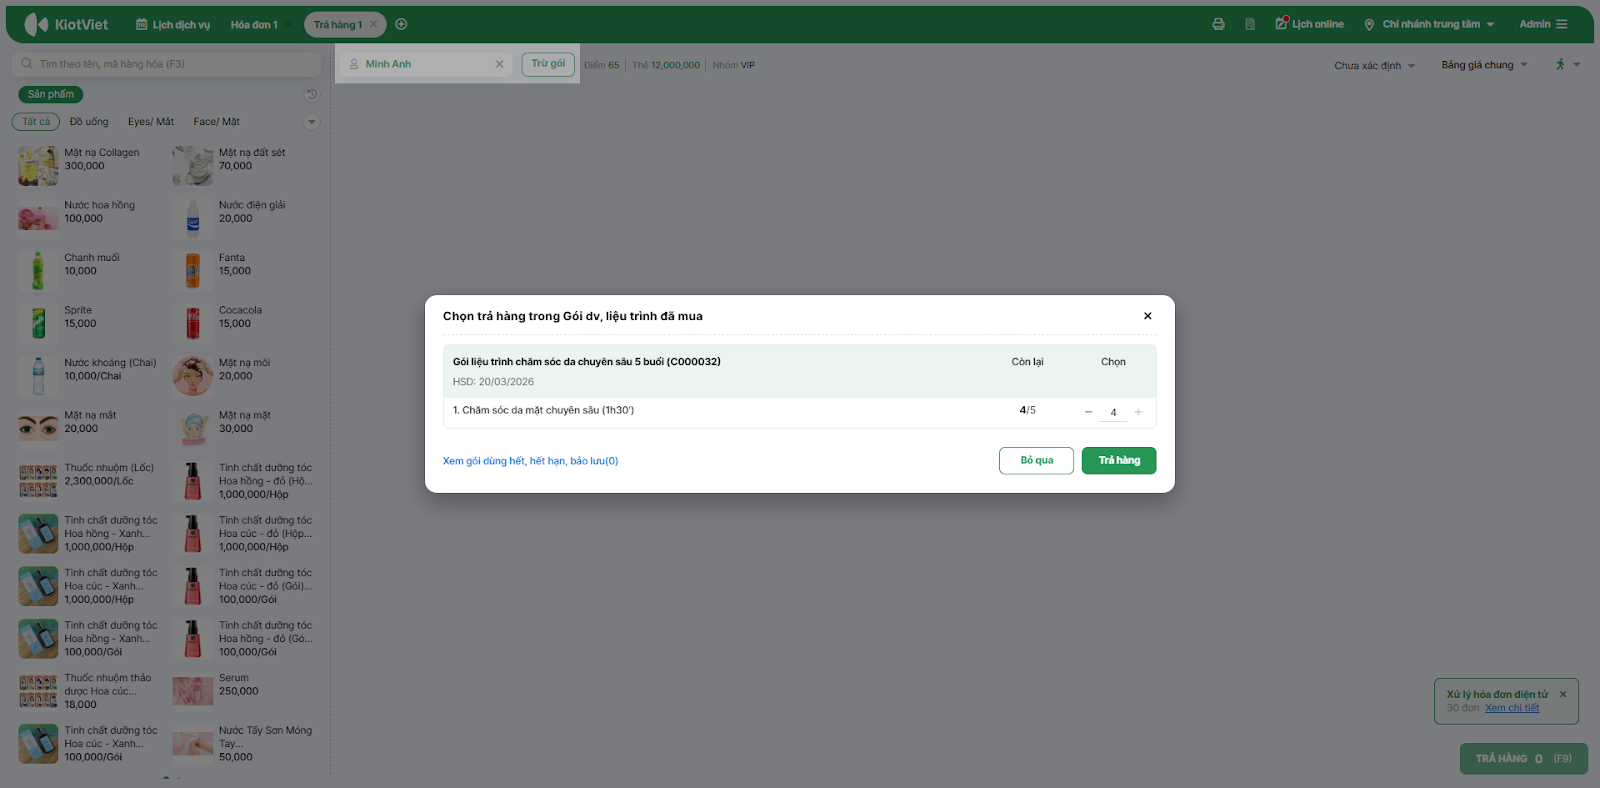
Task: Click the history clock icon
Action: [x=312, y=94]
